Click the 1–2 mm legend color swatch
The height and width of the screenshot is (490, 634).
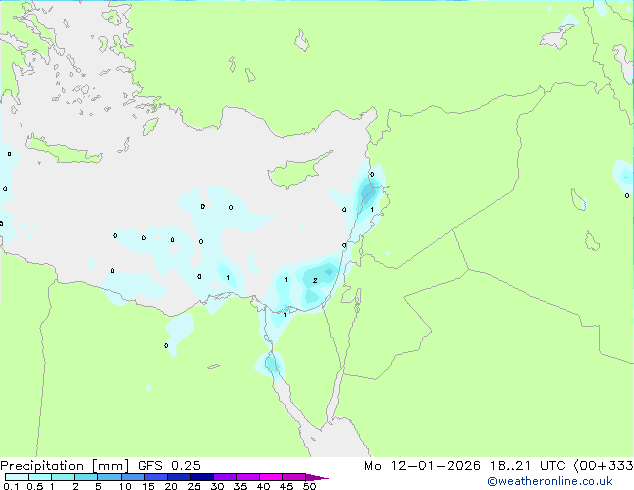click(63, 477)
